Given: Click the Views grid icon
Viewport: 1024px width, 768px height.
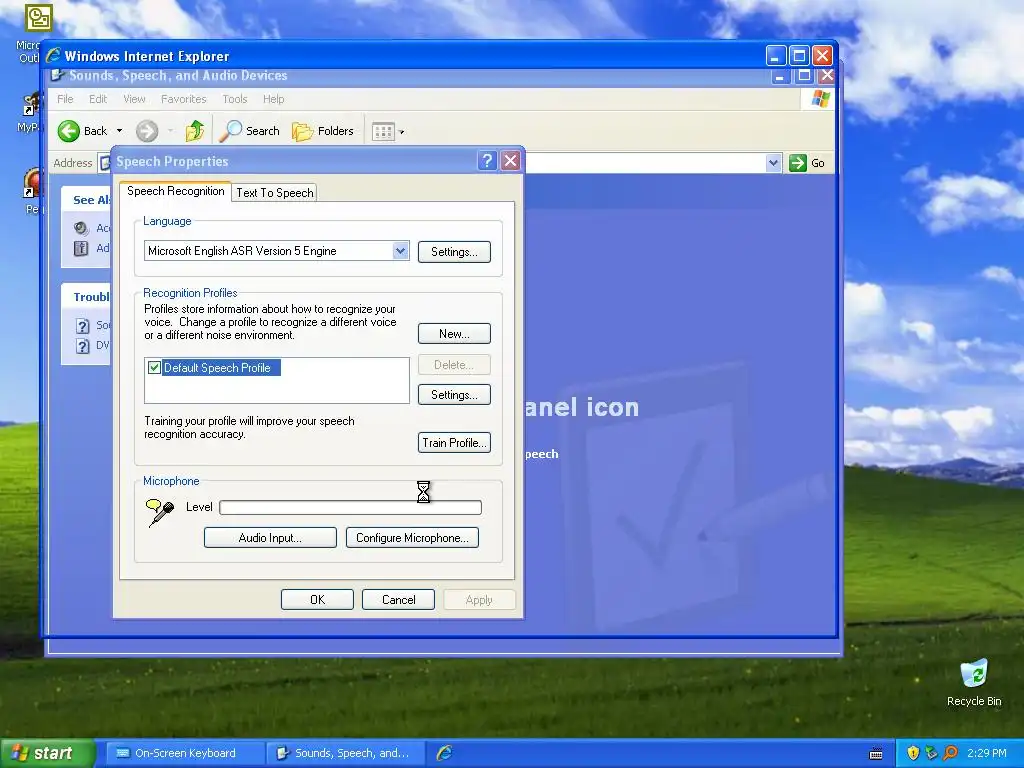Looking at the screenshot, I should pyautogui.click(x=383, y=132).
